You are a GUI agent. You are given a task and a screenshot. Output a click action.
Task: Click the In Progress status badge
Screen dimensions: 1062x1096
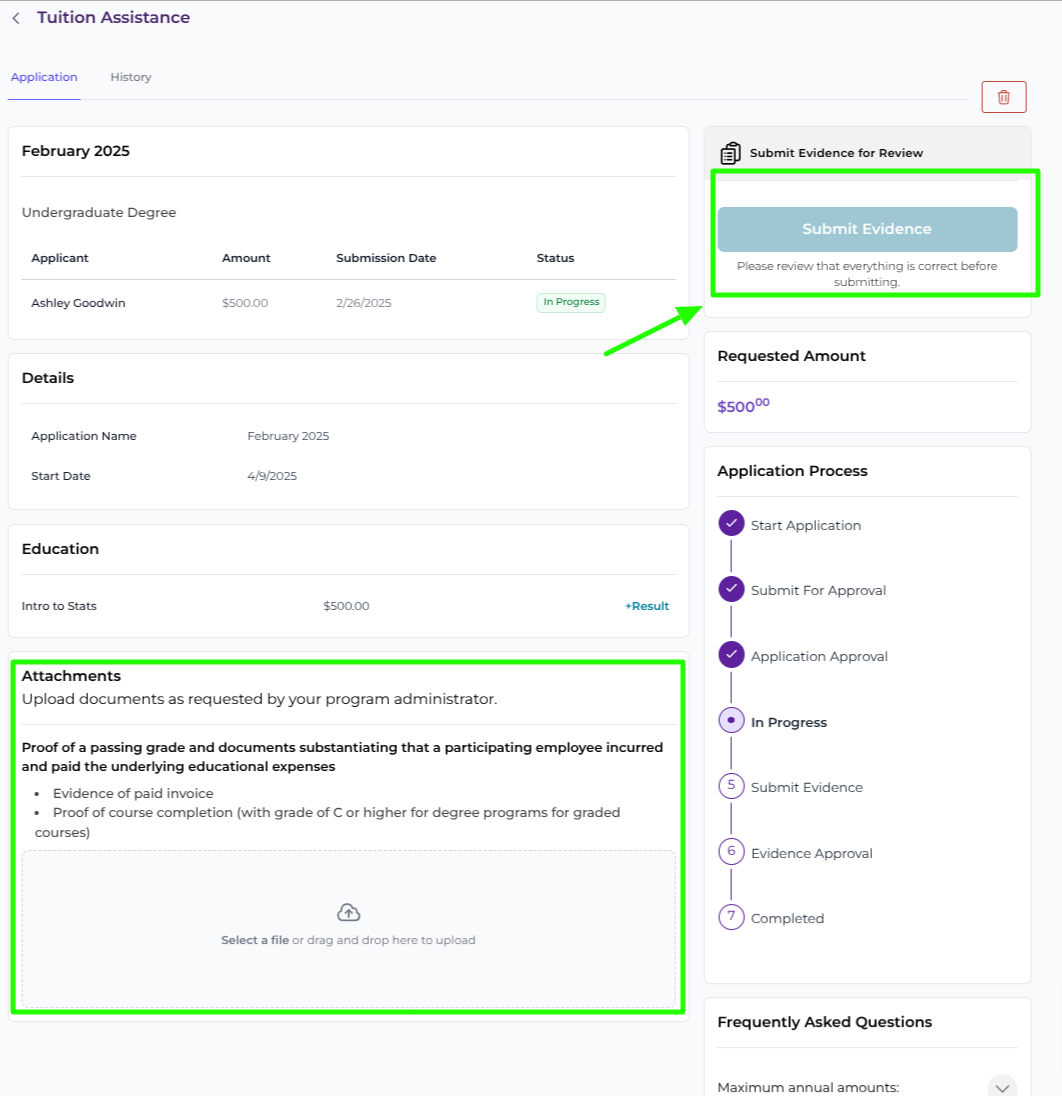pyautogui.click(x=571, y=302)
